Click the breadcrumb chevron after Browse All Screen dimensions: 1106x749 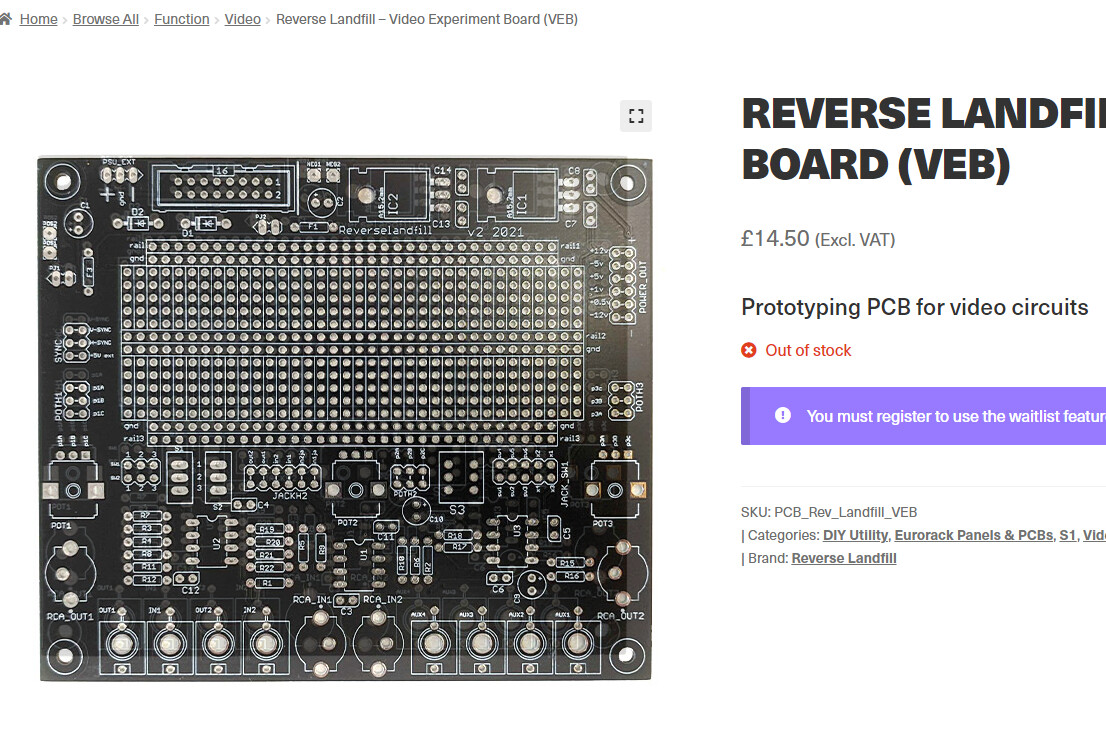tap(147, 20)
